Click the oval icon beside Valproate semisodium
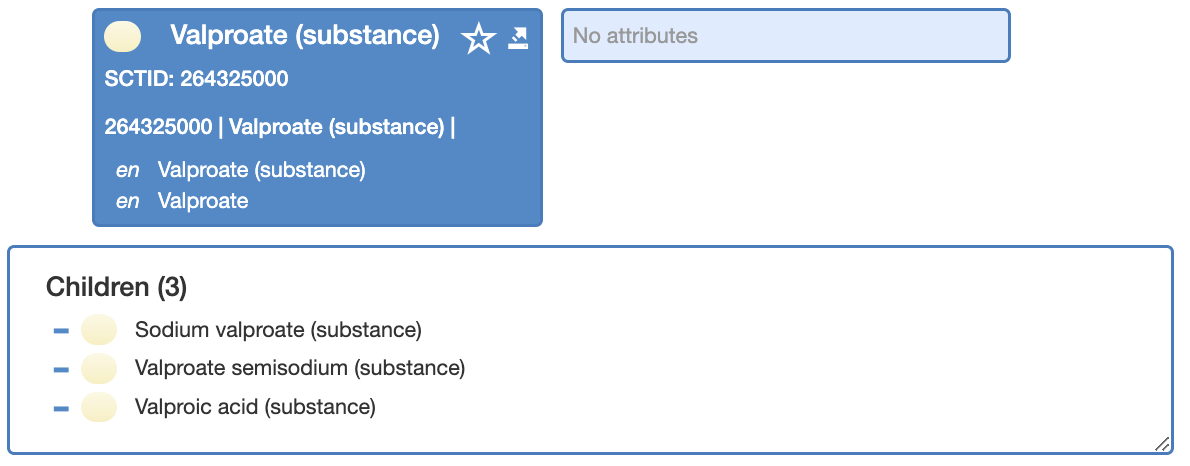The image size is (1190, 466). 99,369
